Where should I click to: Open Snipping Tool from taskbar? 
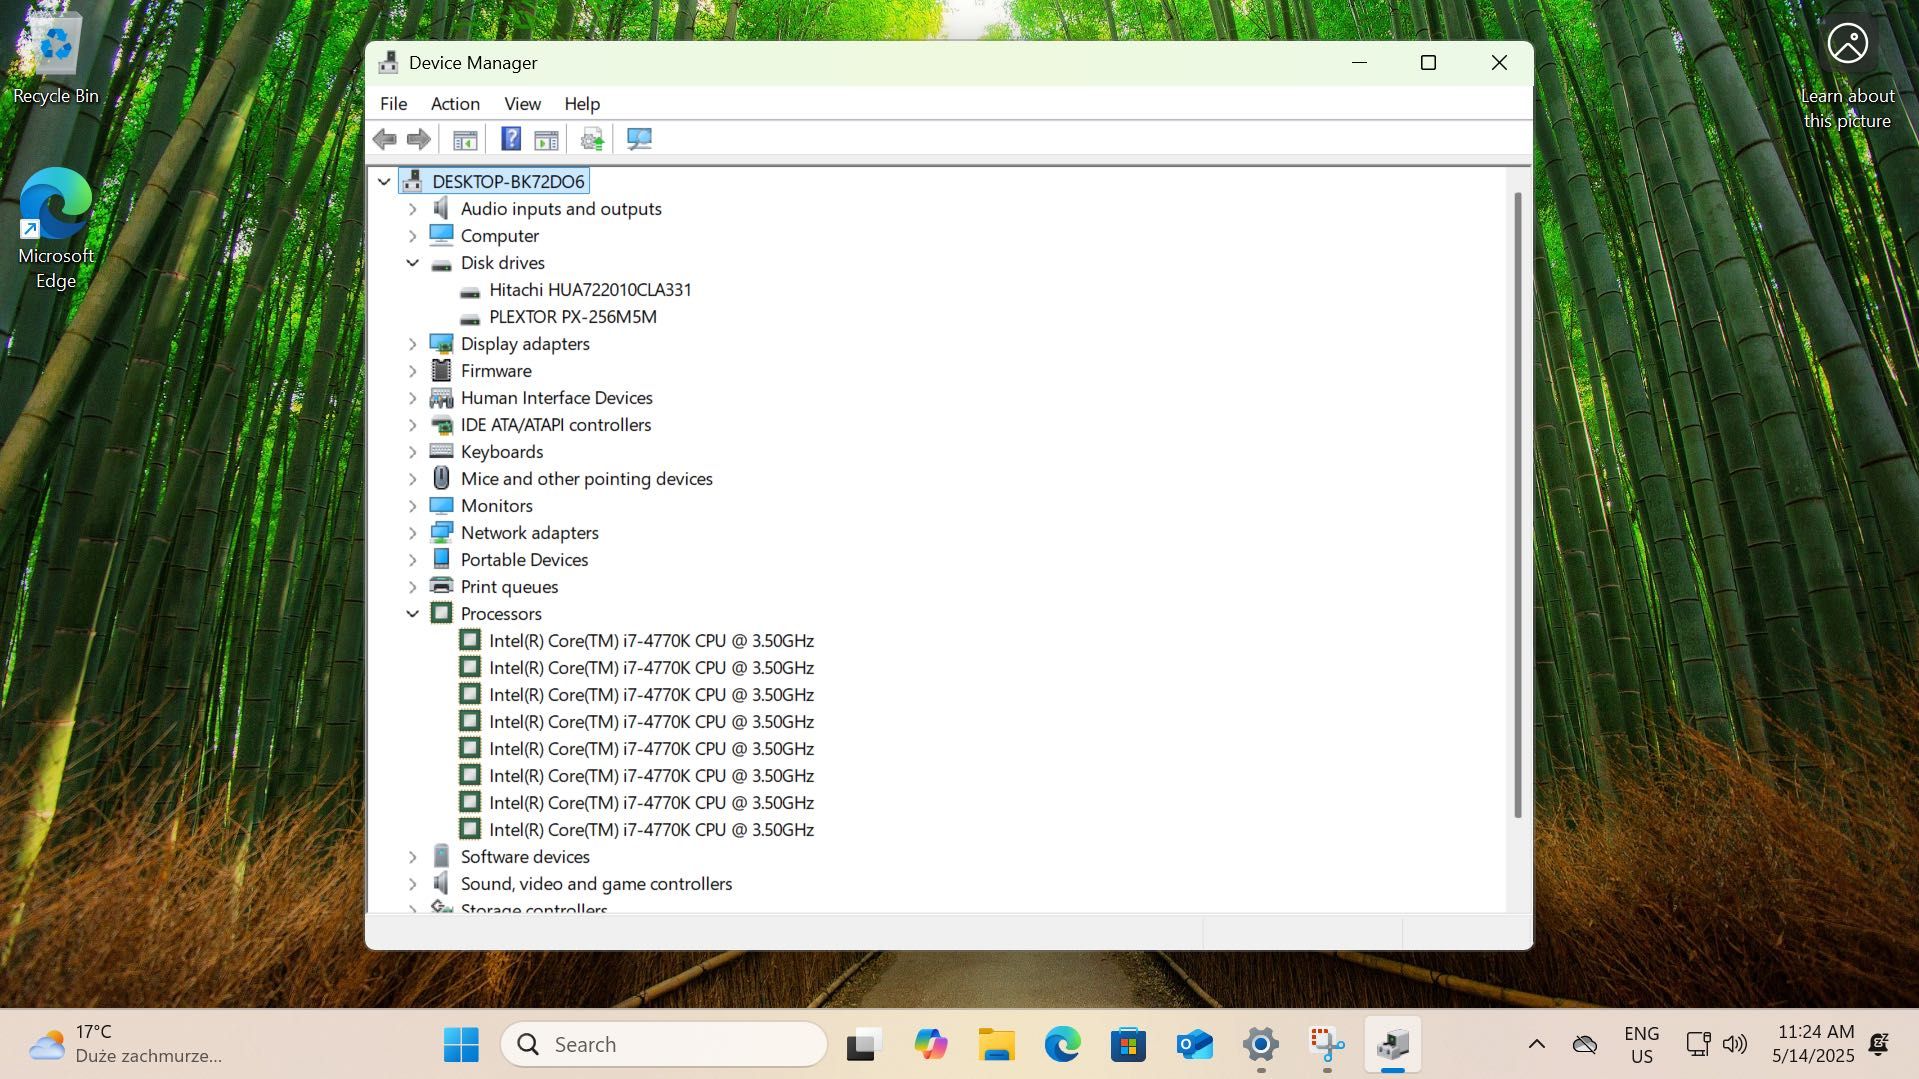[x=1327, y=1045]
